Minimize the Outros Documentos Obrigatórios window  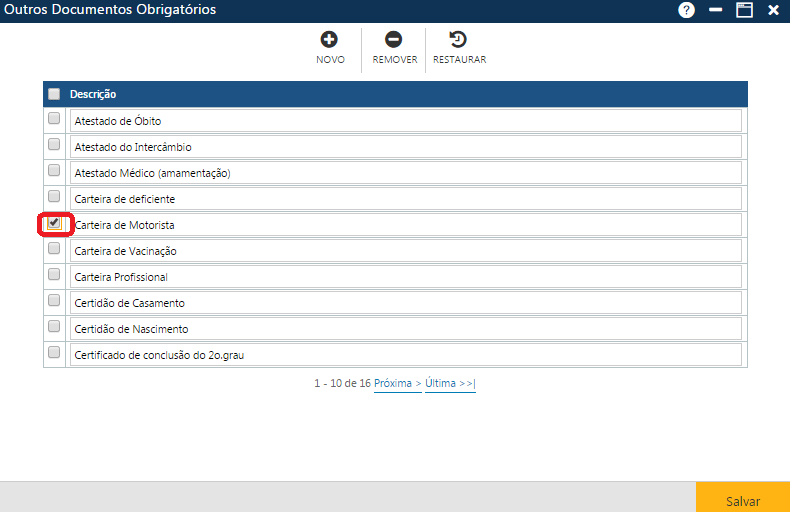pos(715,10)
